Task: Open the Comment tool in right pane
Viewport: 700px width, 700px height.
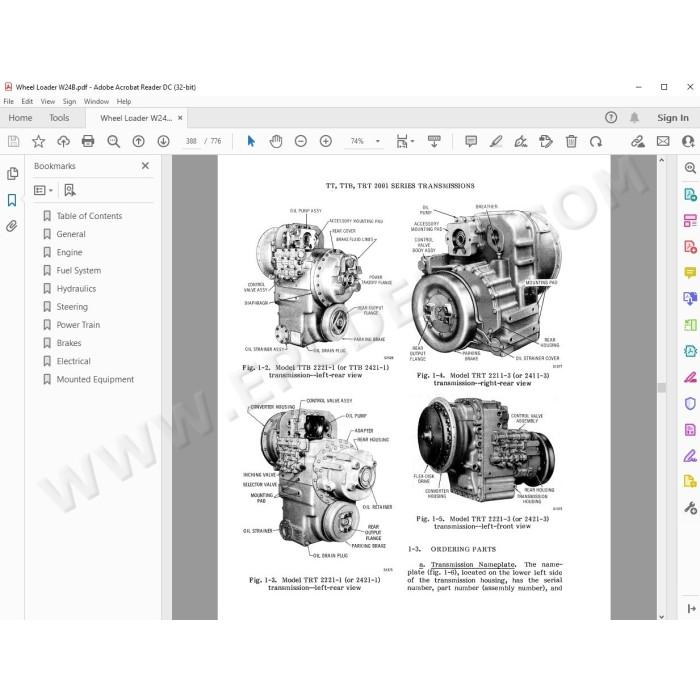Action: coord(690,273)
